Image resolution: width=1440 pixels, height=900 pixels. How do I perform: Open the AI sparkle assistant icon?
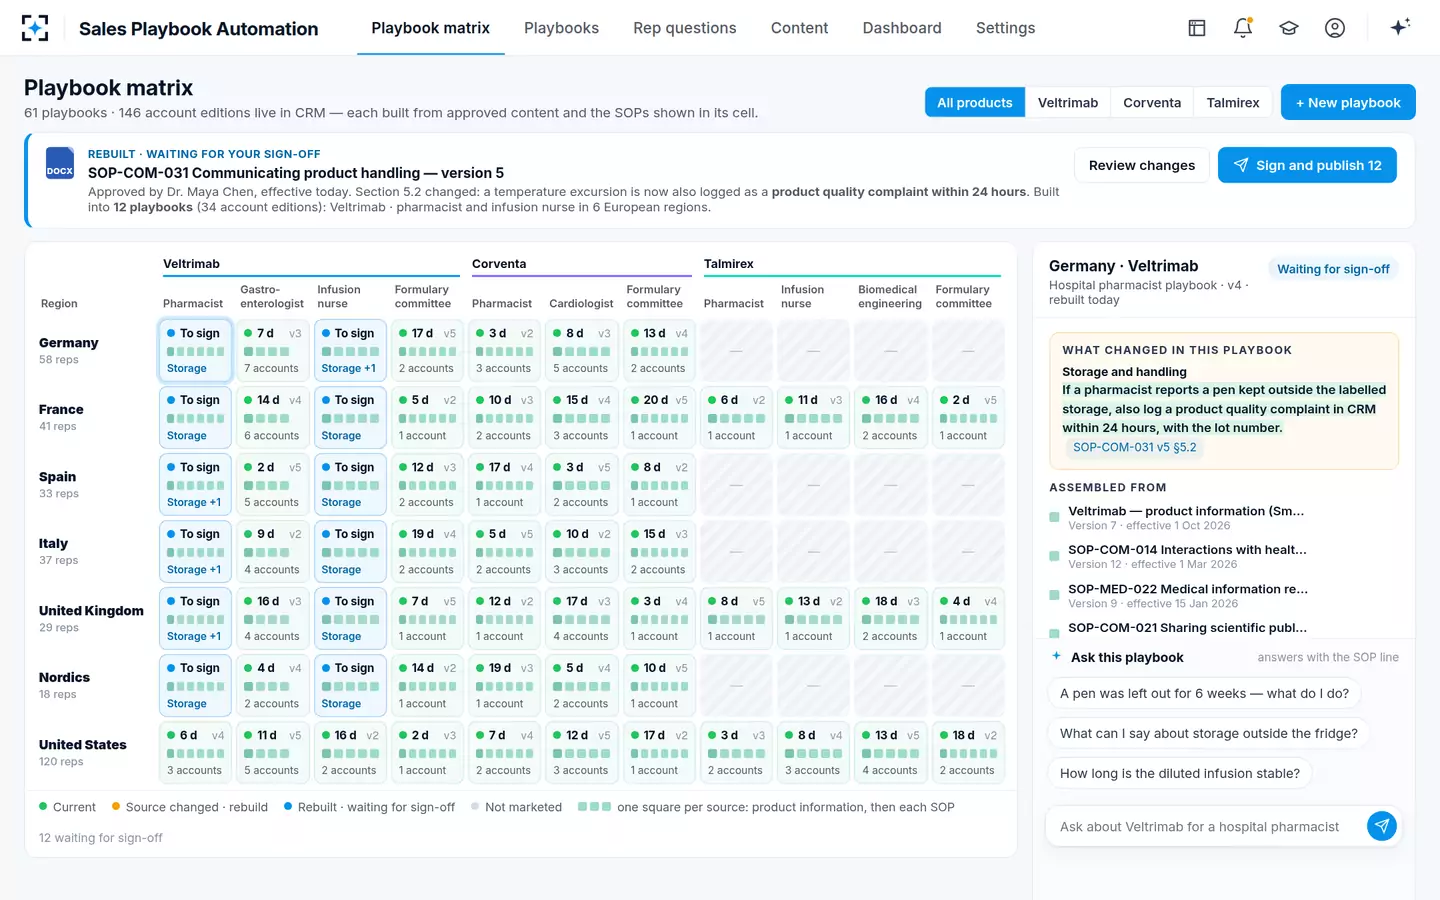(1400, 27)
